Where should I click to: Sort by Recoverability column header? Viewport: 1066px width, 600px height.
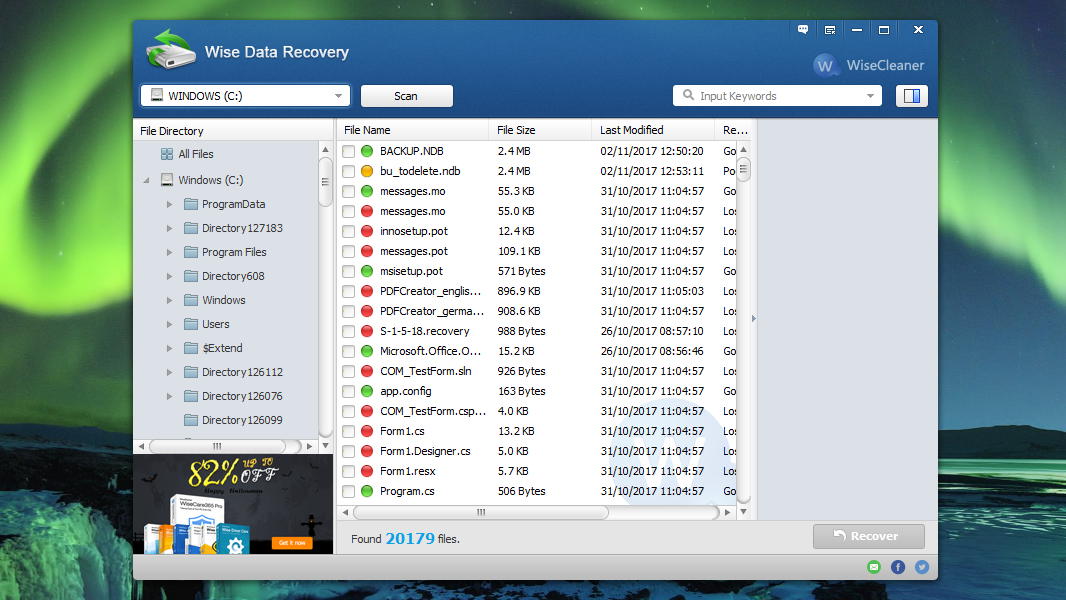[x=735, y=130]
